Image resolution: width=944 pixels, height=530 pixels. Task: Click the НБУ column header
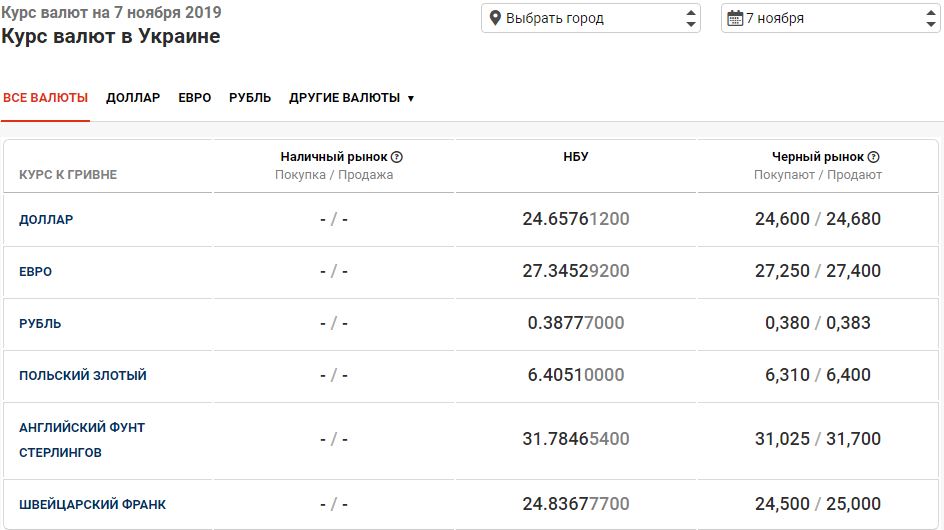tap(576, 157)
